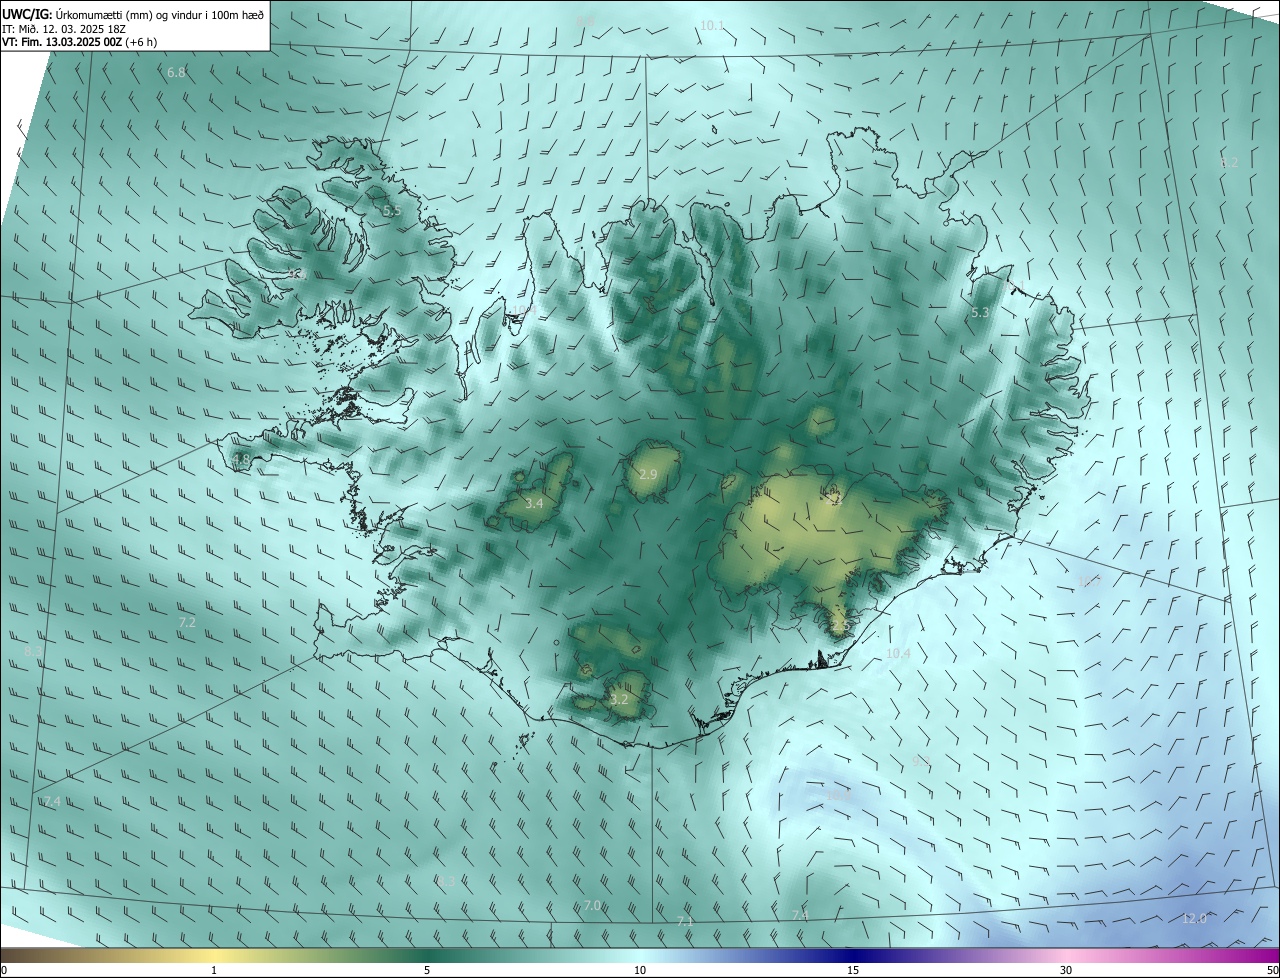This screenshot has height=978, width=1280.
Task: Click the map value label 4.8
Action: tap(241, 460)
